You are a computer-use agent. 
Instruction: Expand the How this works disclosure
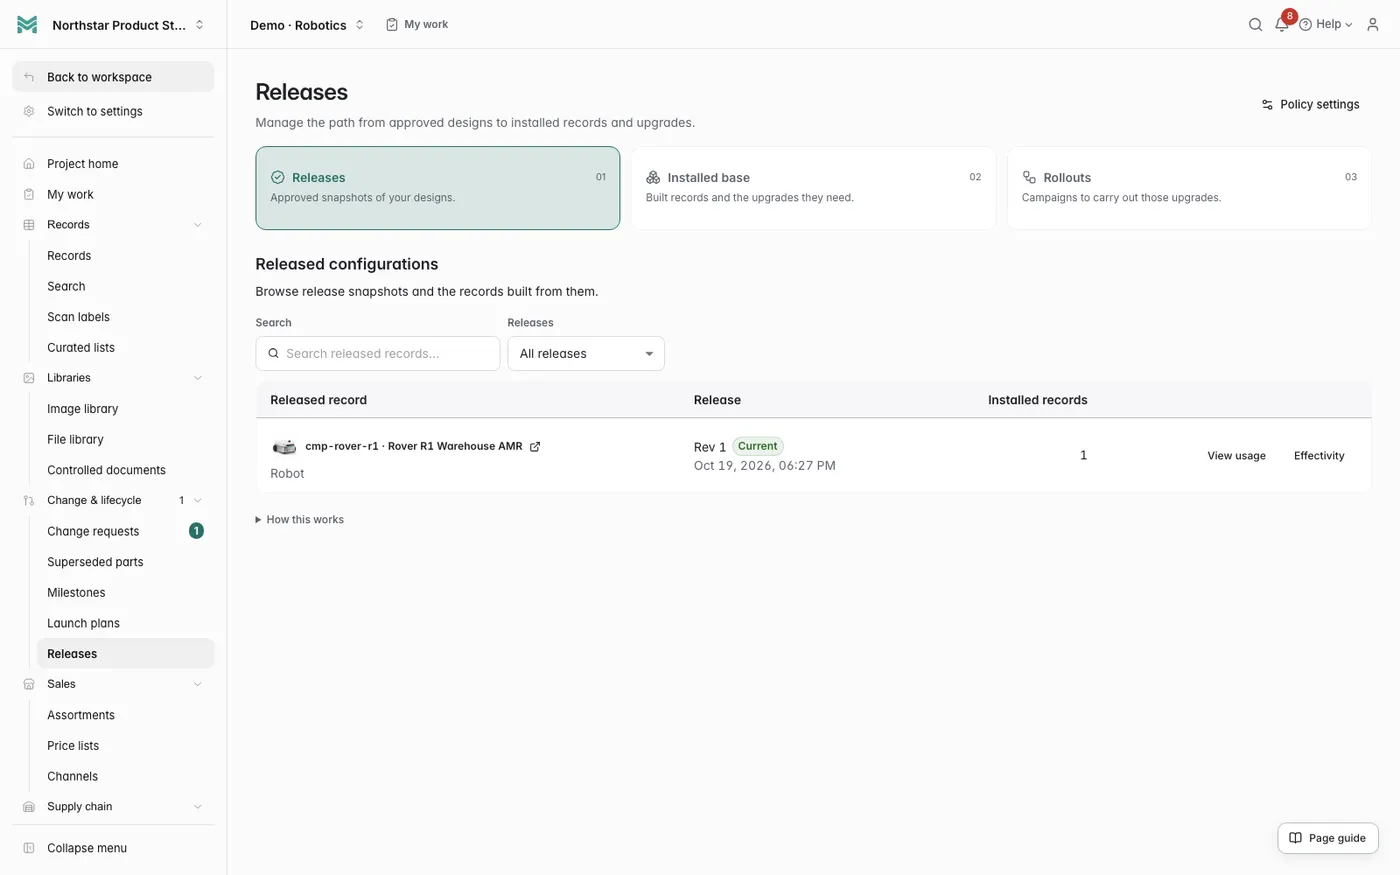pyautogui.click(x=300, y=520)
